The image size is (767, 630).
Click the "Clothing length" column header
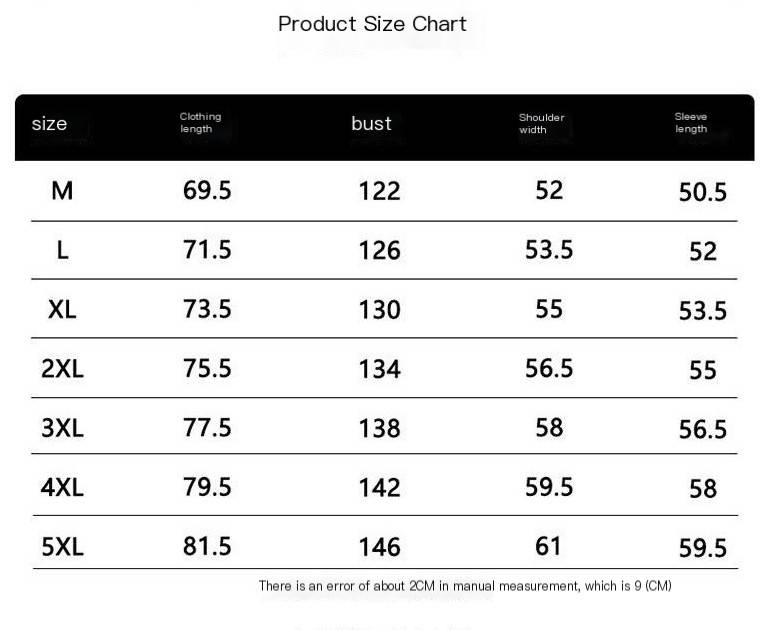coord(200,123)
